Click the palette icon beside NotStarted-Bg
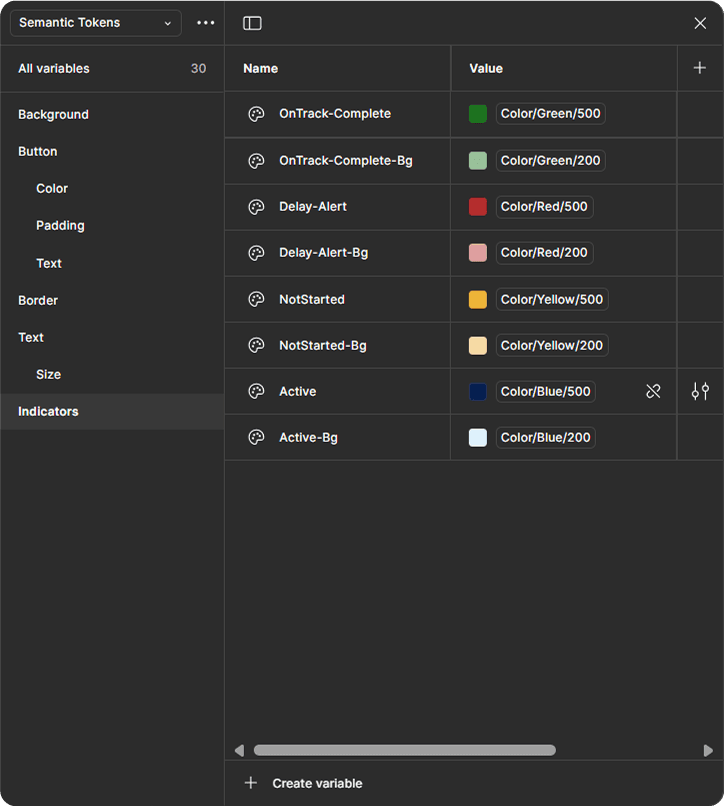The width and height of the screenshot is (725, 807). pyautogui.click(x=256, y=345)
